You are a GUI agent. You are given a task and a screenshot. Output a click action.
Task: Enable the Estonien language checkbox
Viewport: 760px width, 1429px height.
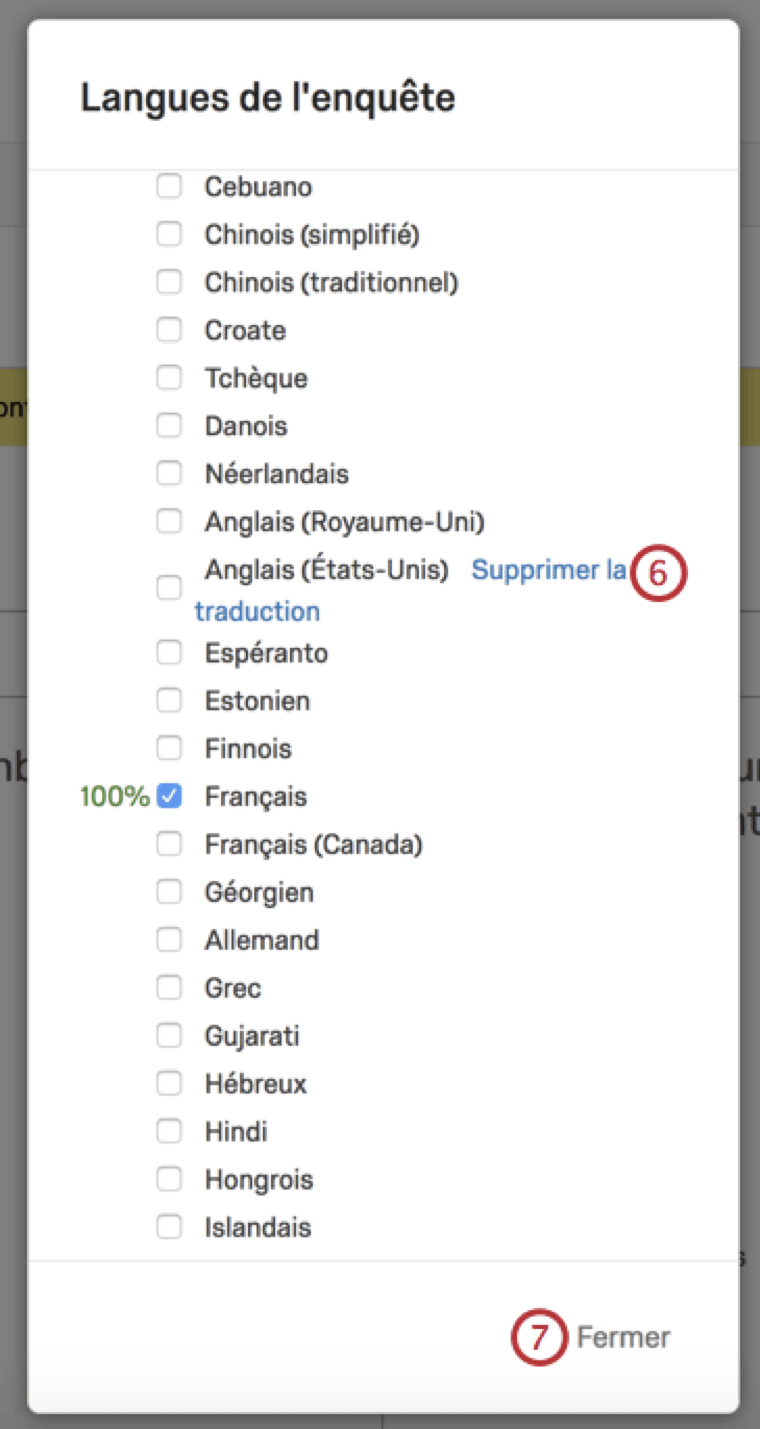[169, 701]
